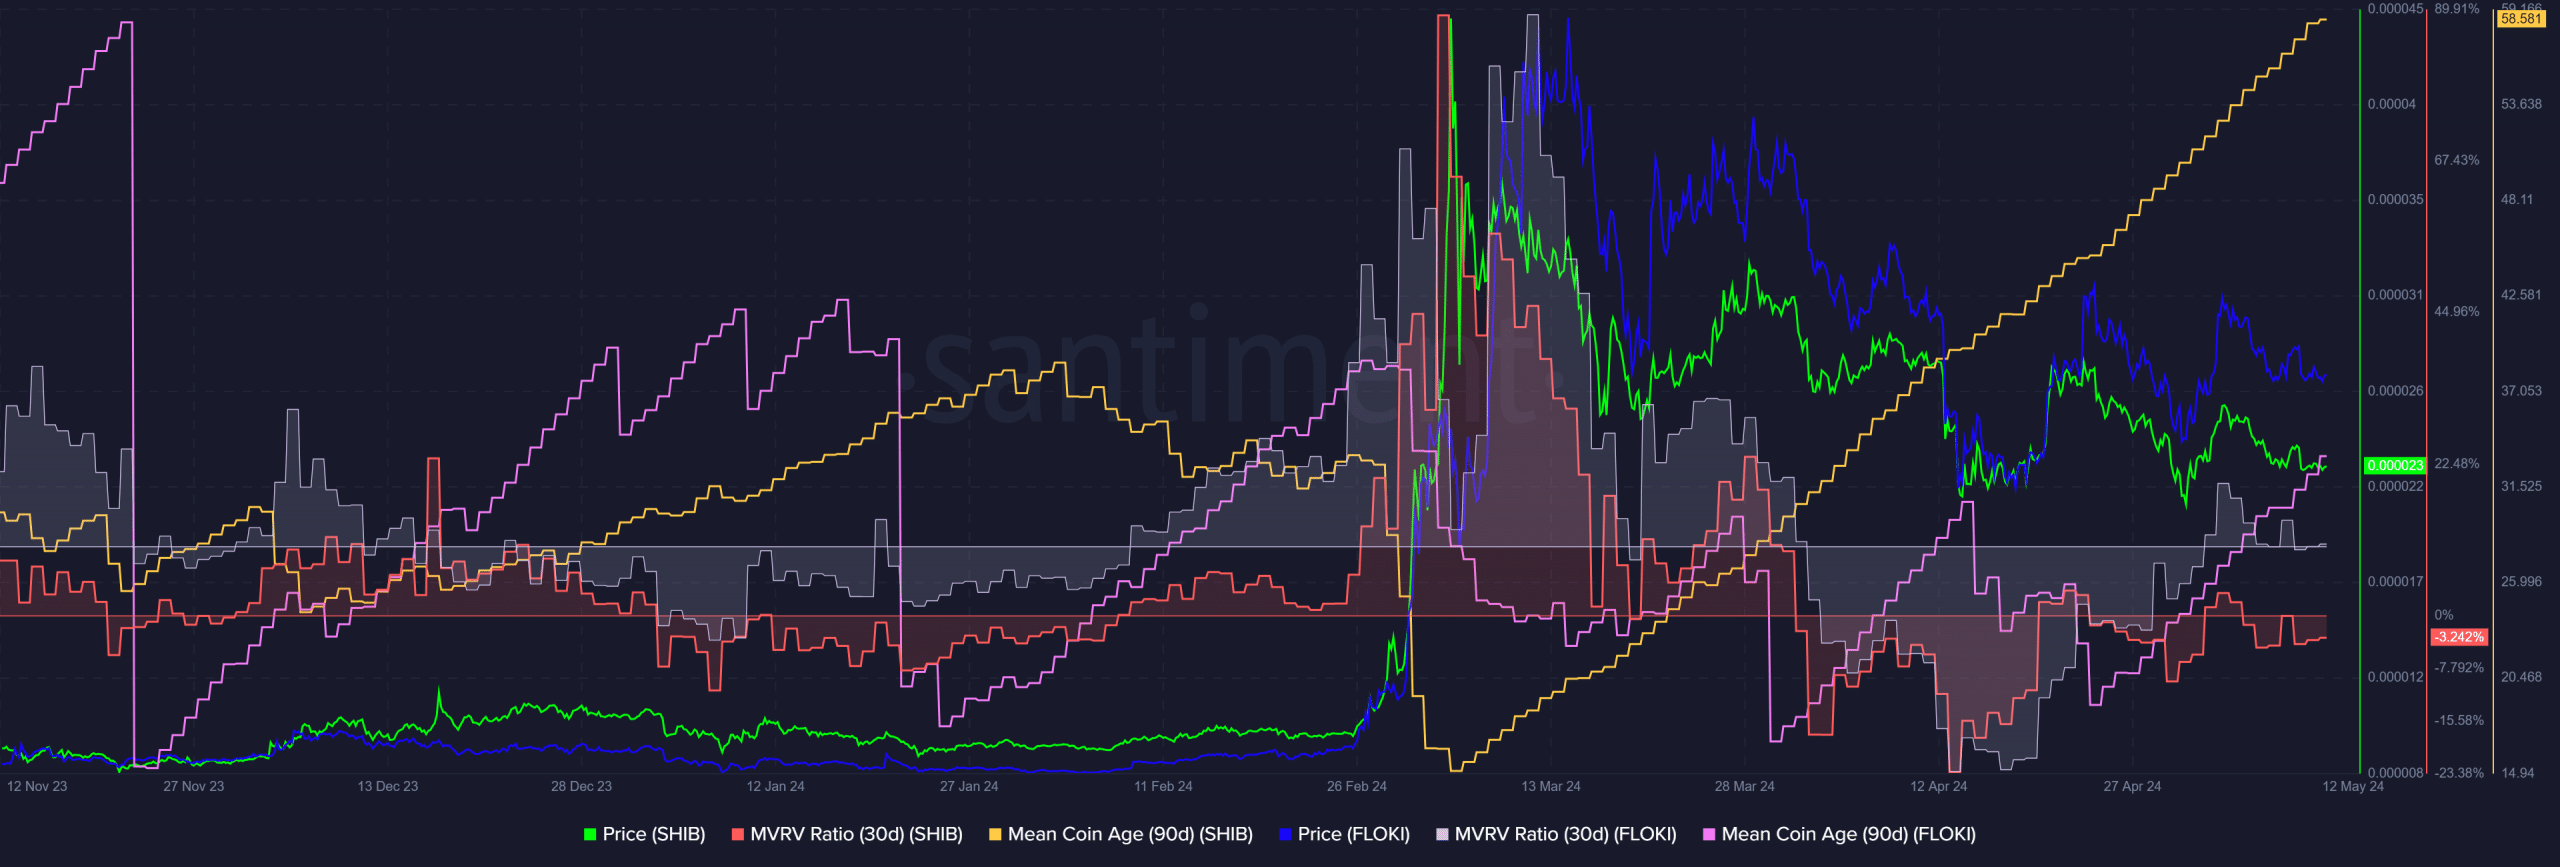The image size is (2560, 867).
Task: Click the 14.94 coin age axis value
Action: click(2517, 773)
